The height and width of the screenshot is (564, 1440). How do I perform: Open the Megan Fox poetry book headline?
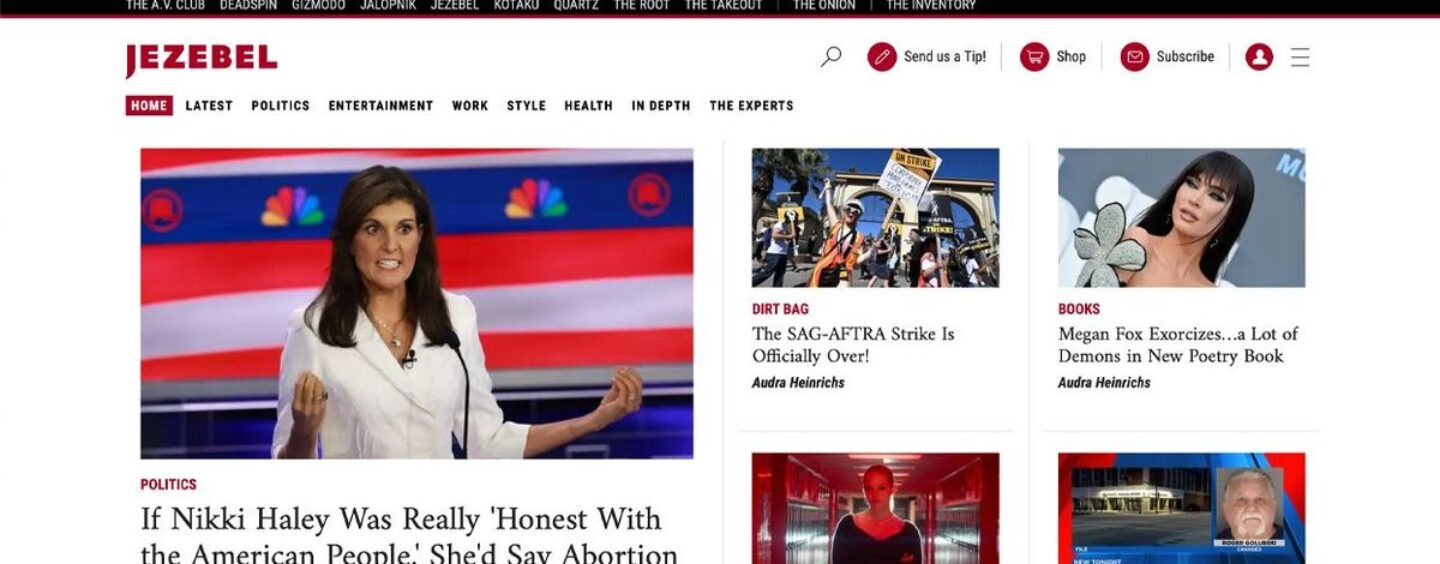point(1178,344)
